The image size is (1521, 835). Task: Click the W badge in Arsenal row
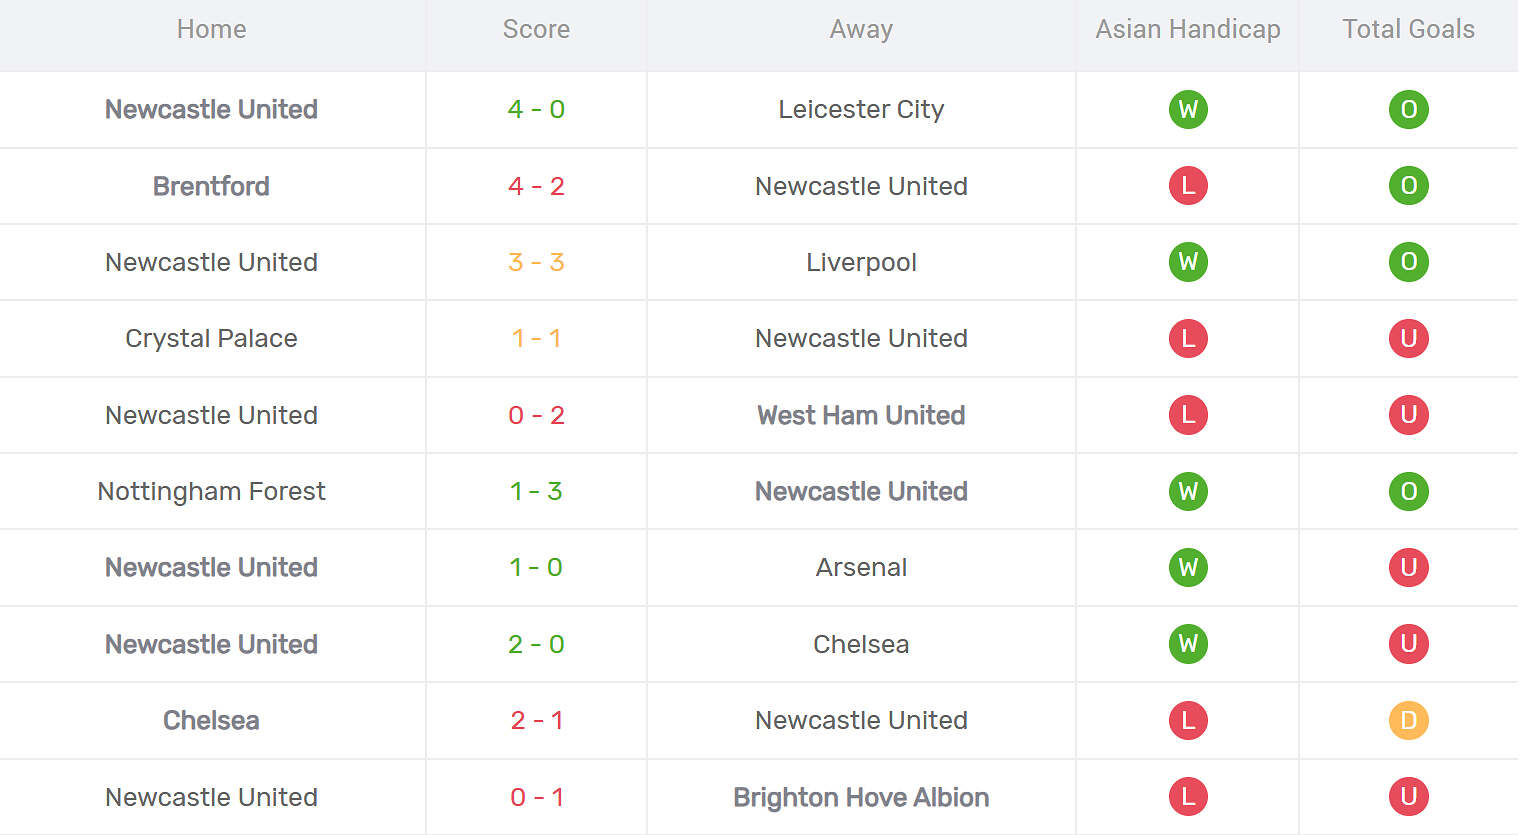click(1188, 567)
